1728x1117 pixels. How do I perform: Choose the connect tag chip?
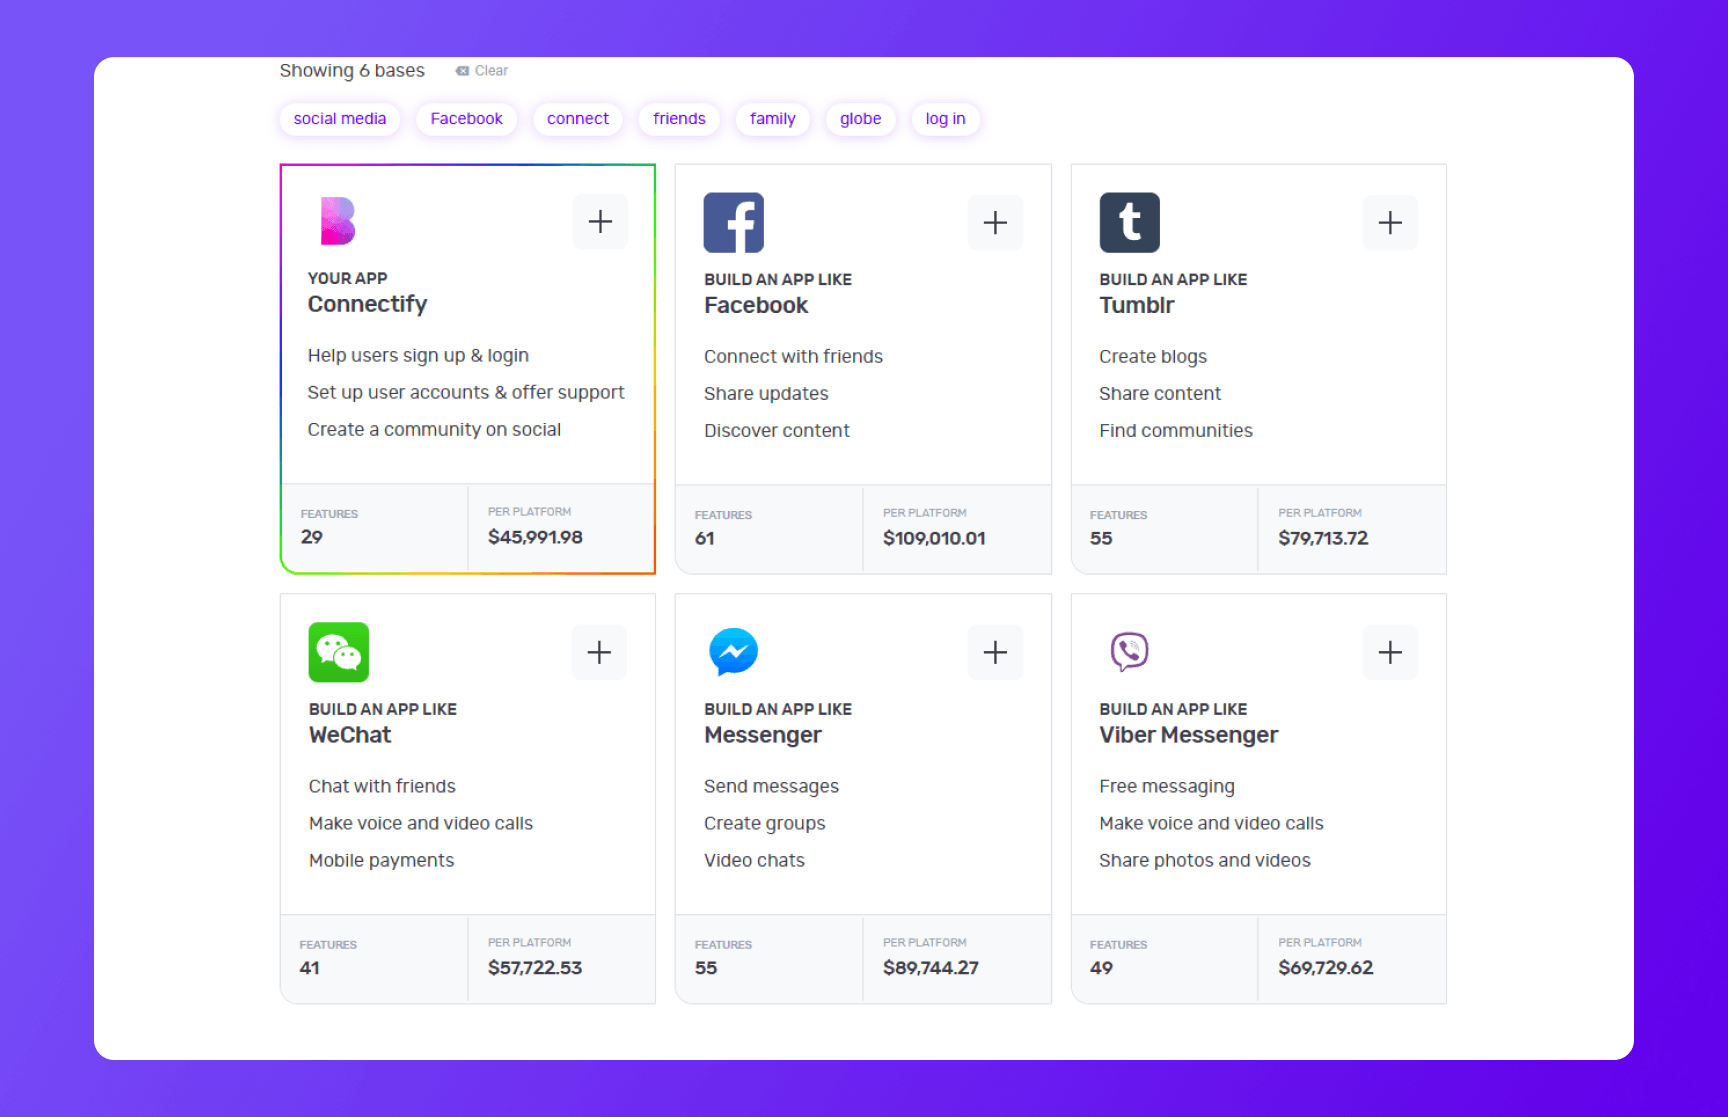[x=578, y=119]
